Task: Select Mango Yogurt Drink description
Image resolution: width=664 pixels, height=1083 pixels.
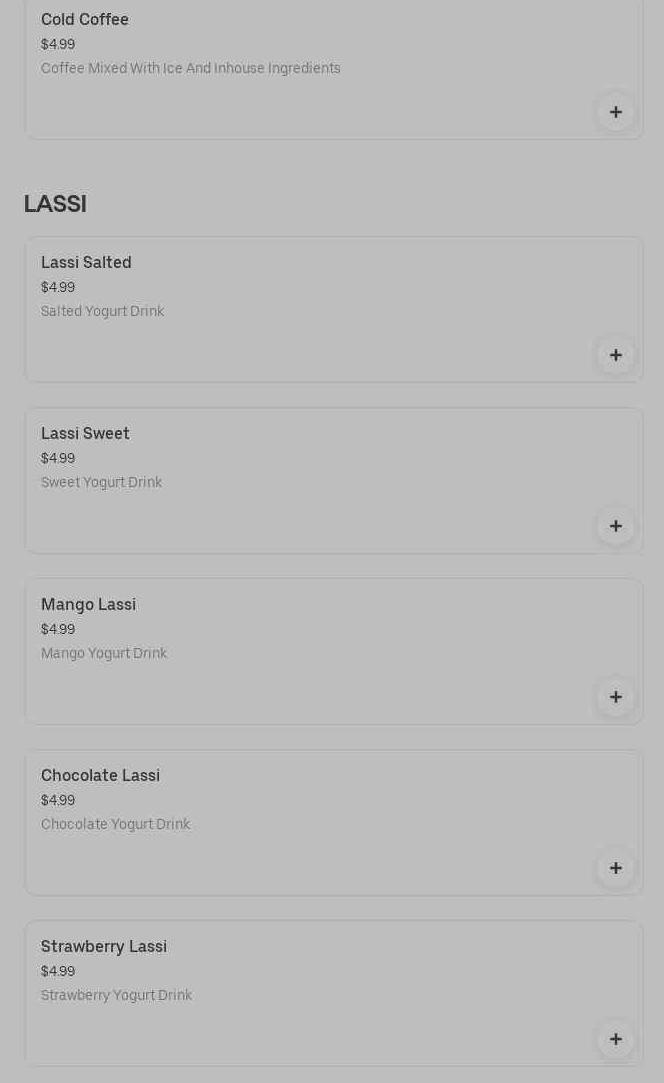Action: click(x=104, y=654)
